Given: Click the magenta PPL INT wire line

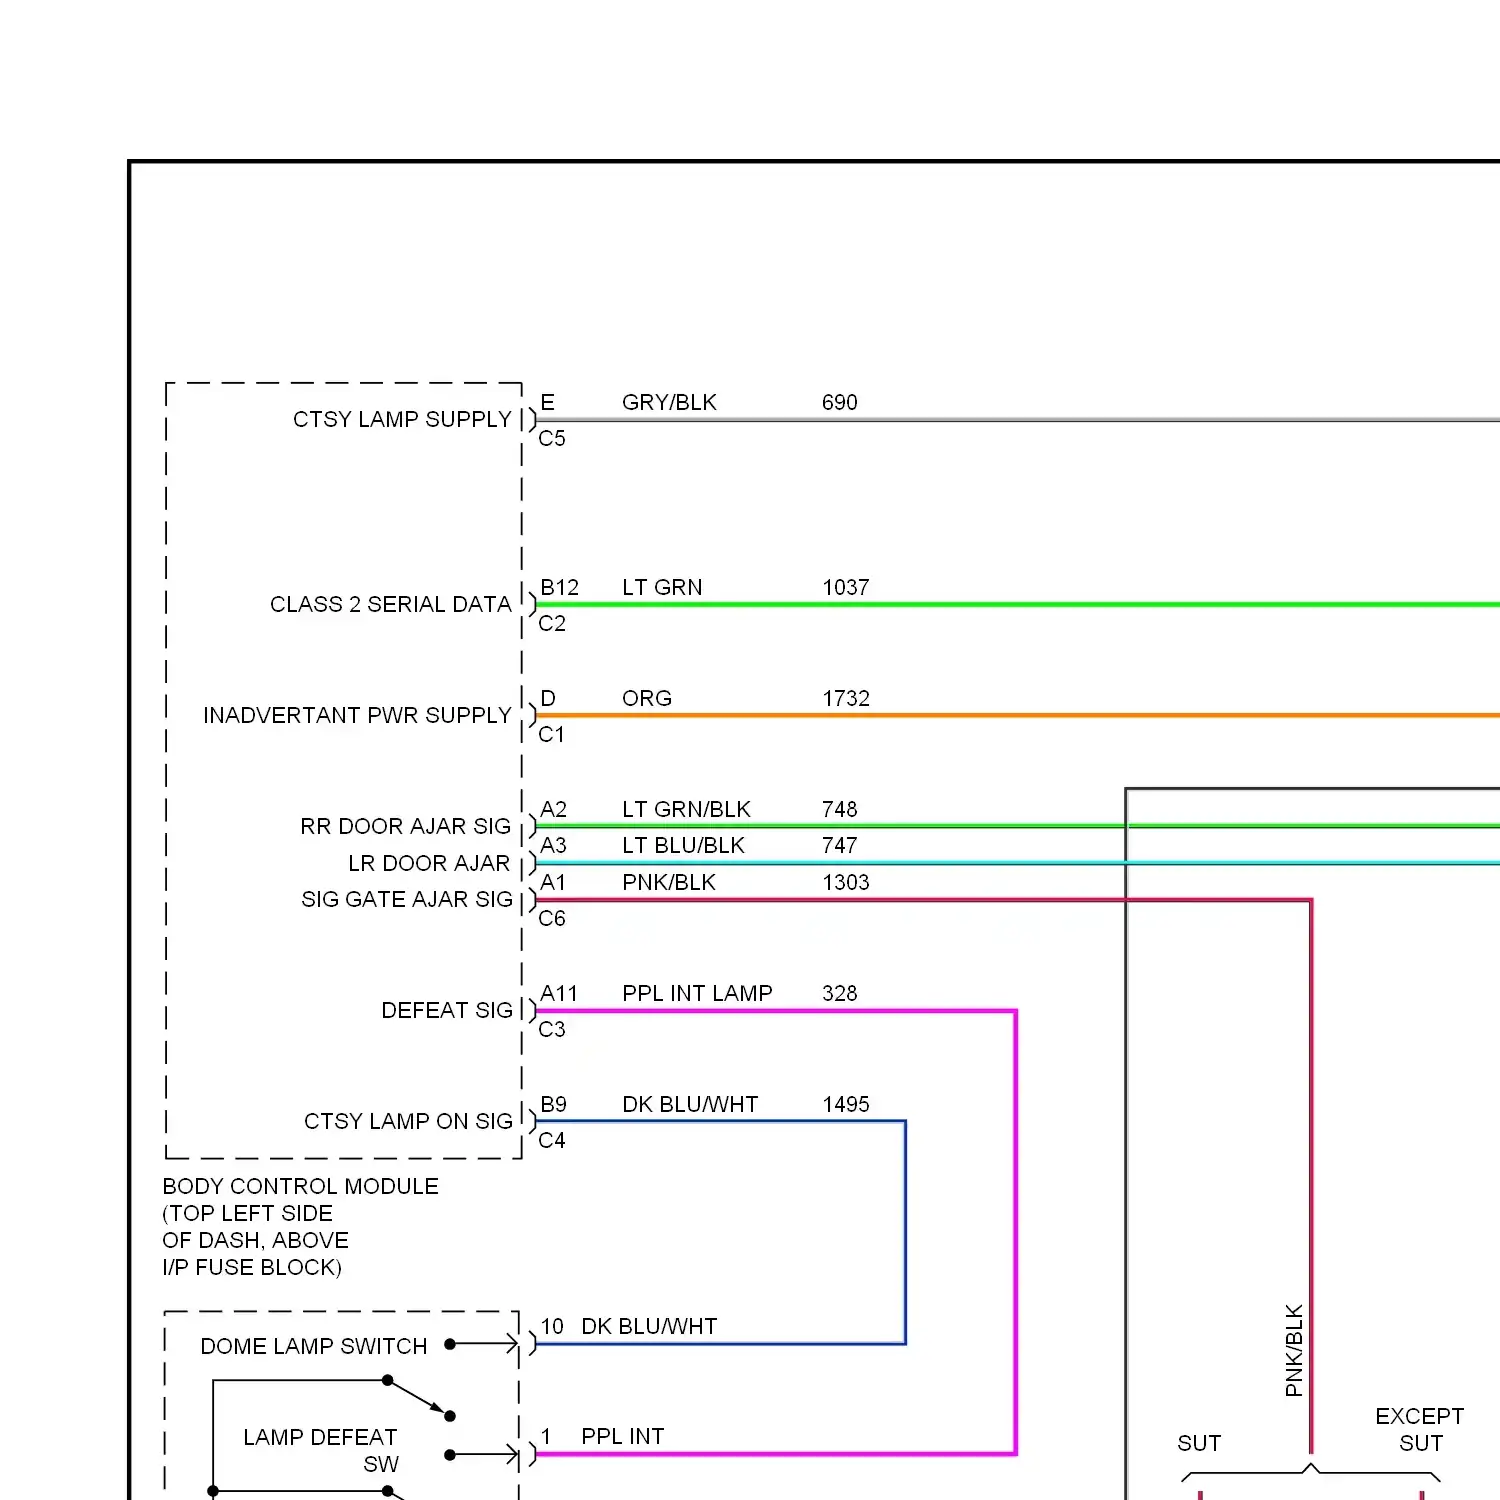Looking at the screenshot, I should 775,1453.
